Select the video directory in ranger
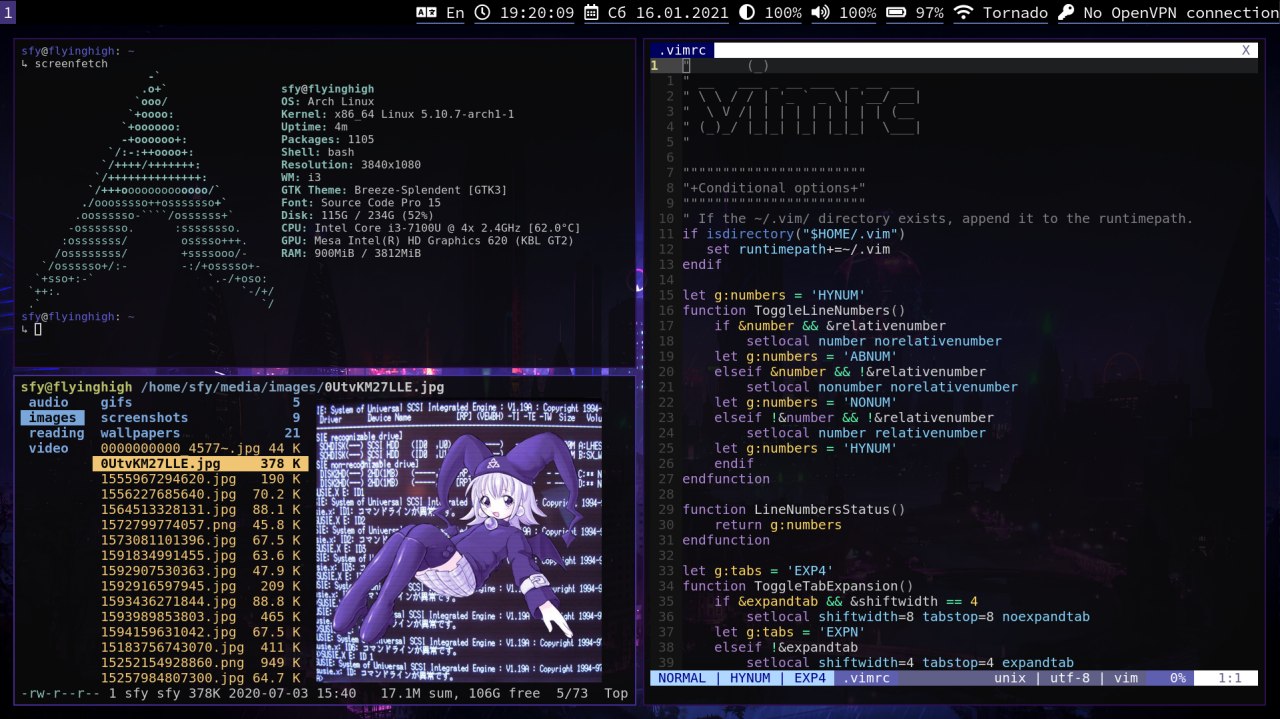 pyautogui.click(x=49, y=448)
